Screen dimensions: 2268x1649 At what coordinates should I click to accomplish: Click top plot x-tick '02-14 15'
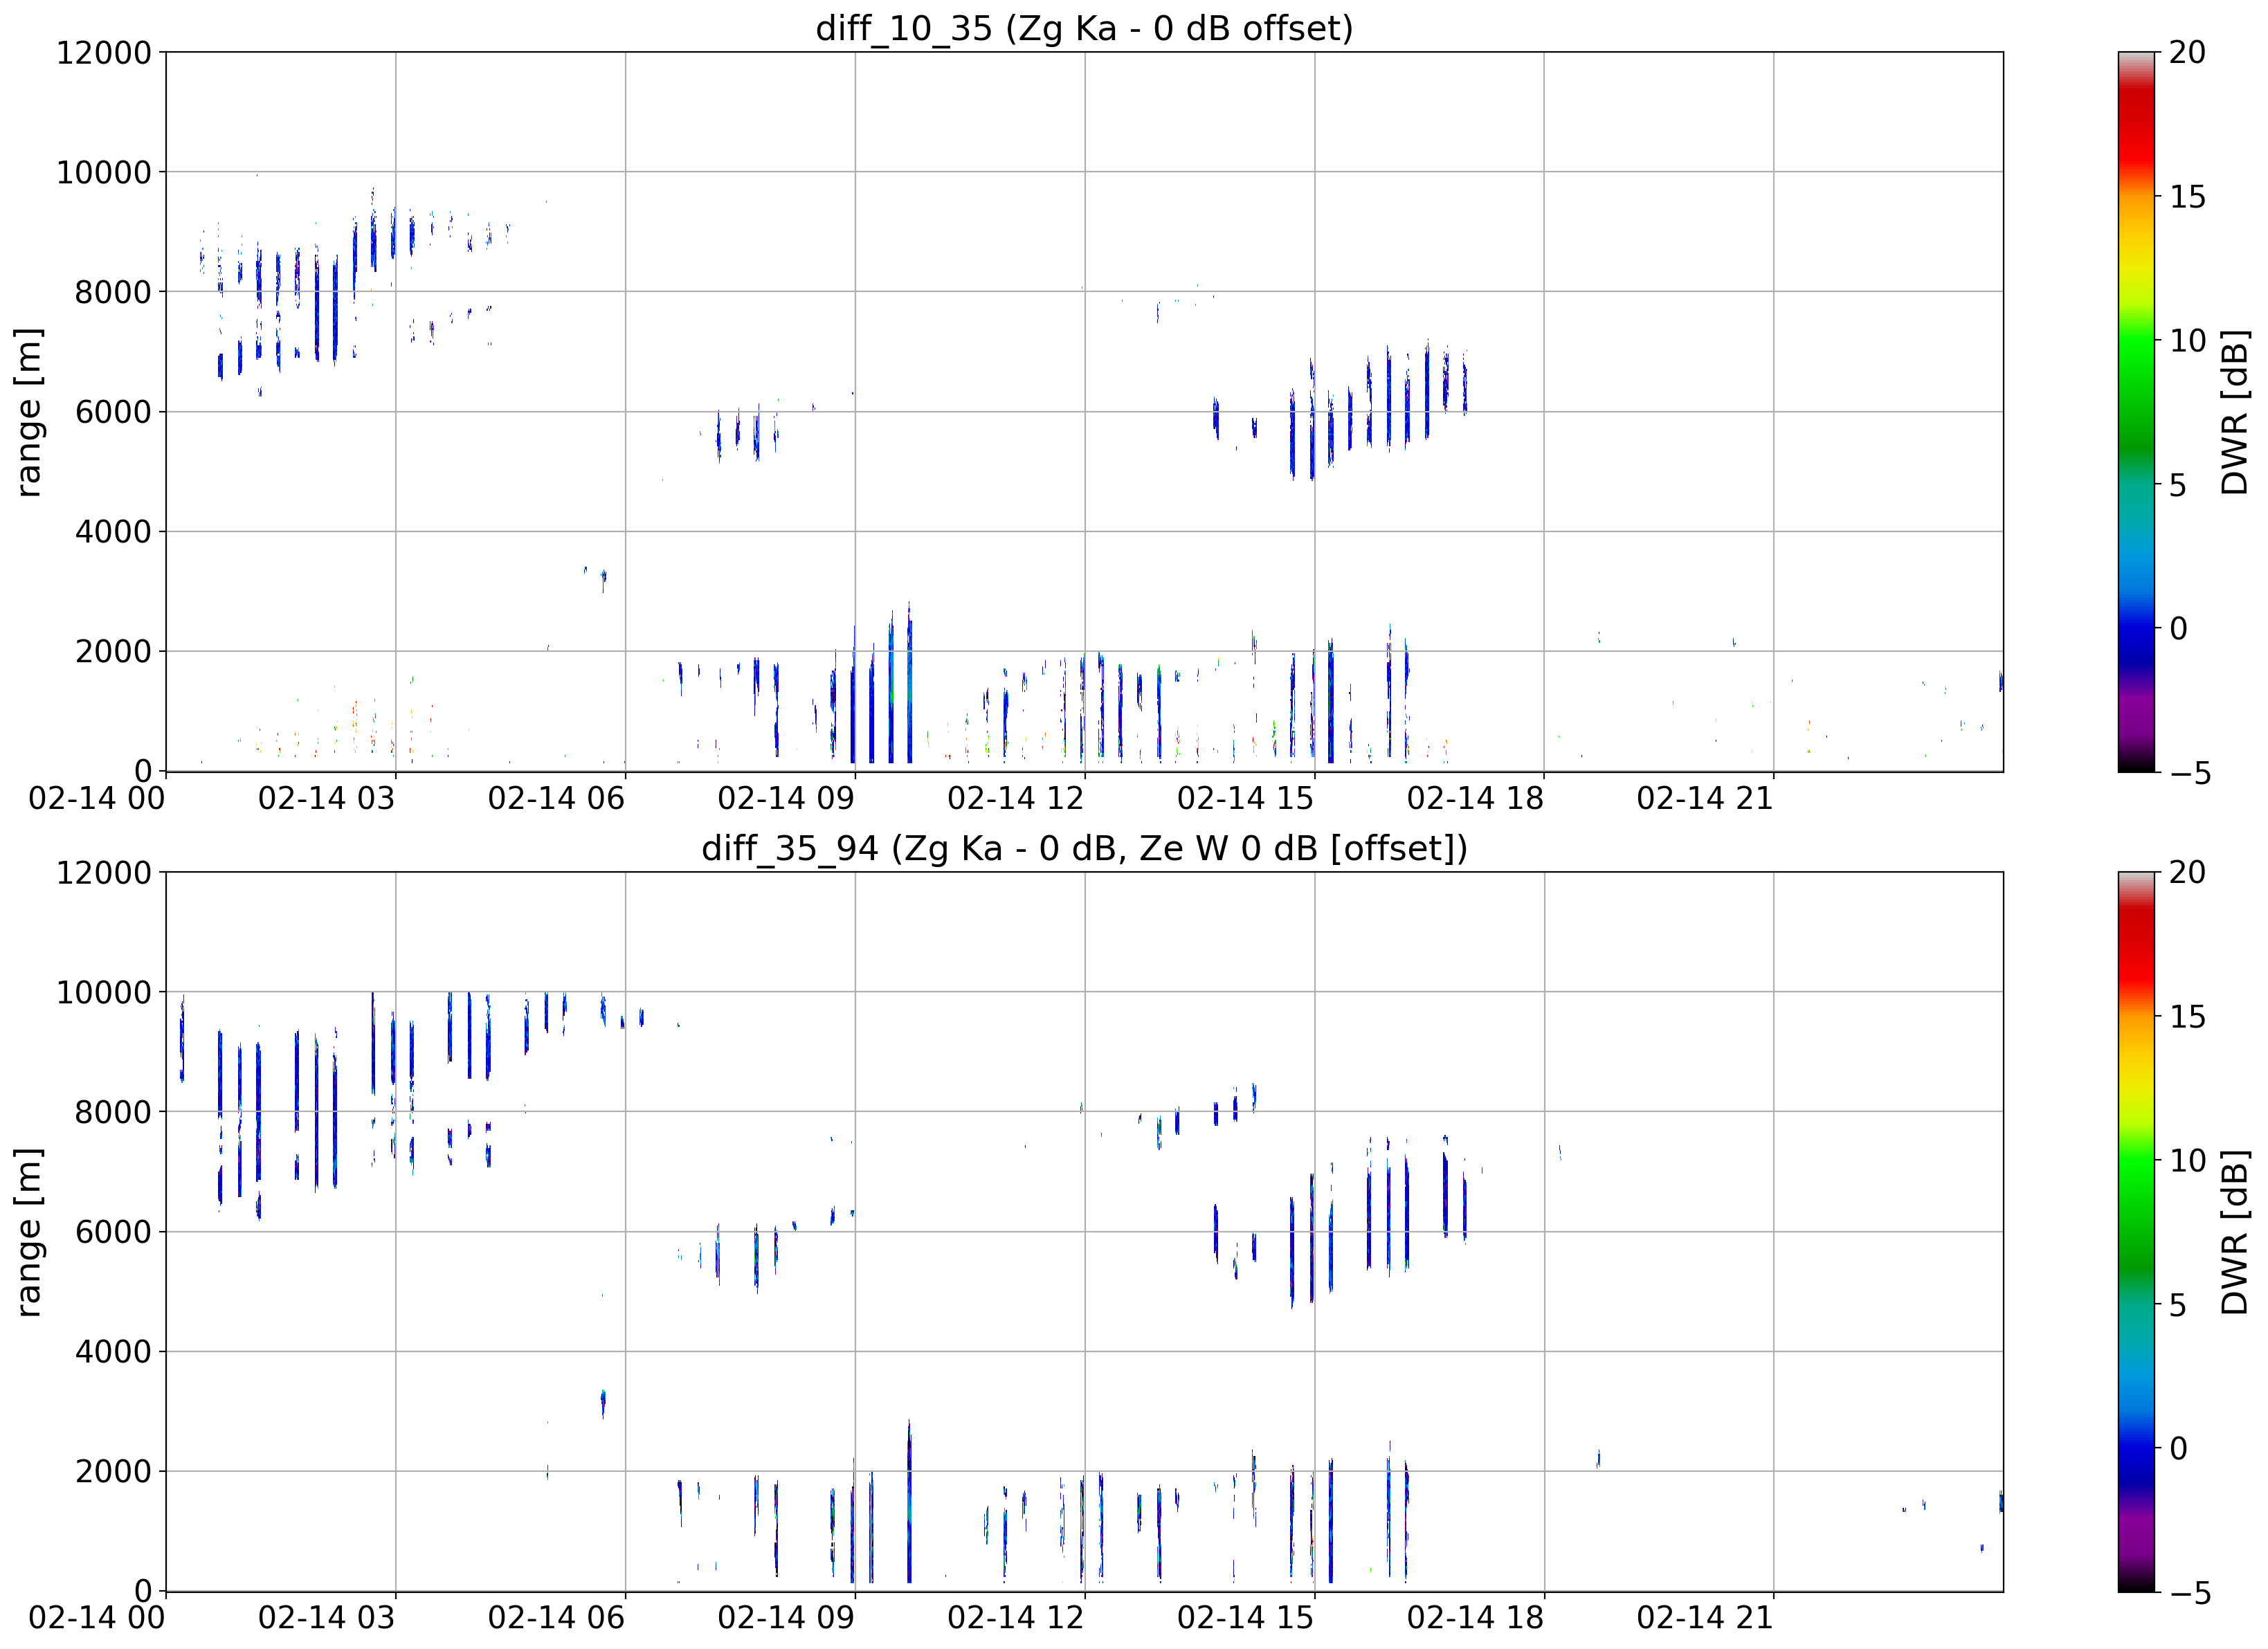[1246, 798]
